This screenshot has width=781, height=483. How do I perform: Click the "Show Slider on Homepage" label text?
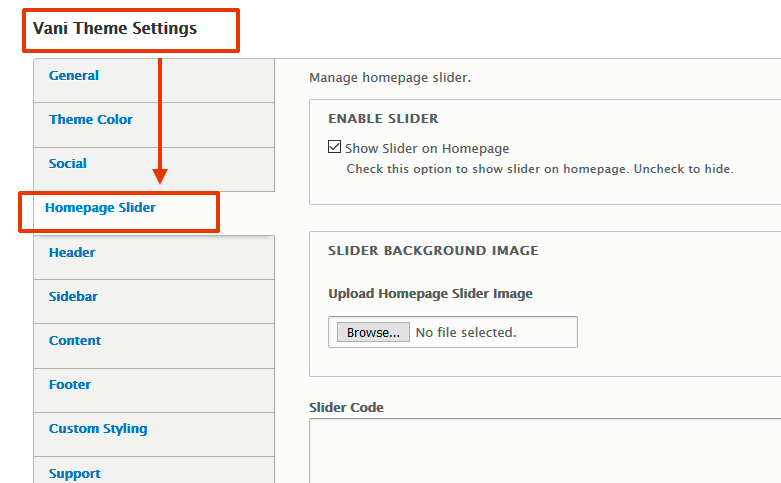click(427, 149)
